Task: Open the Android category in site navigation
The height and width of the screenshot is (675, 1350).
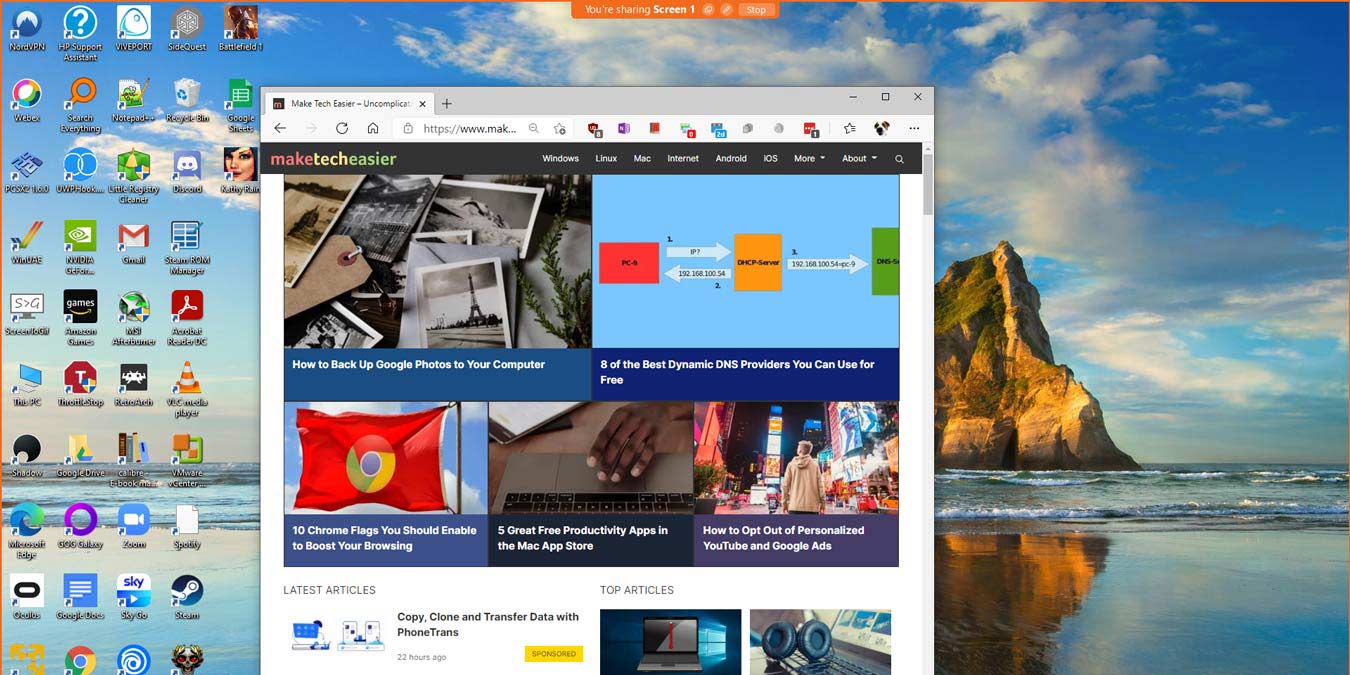Action: 731,158
